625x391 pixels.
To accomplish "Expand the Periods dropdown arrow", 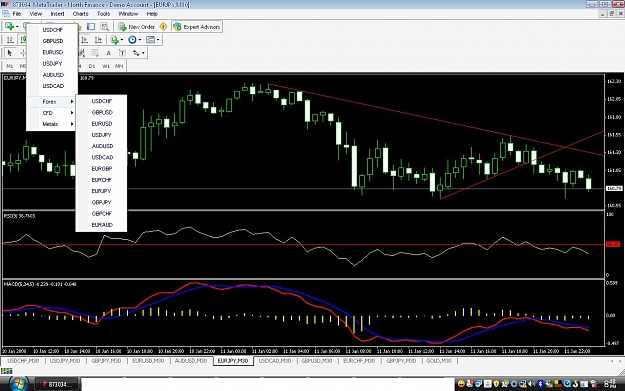I will pos(140,40).
